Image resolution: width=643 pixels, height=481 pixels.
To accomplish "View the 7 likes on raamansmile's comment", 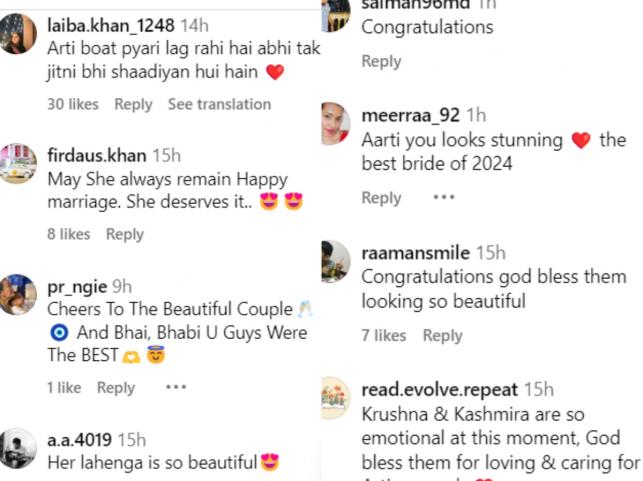I will (x=384, y=336).
